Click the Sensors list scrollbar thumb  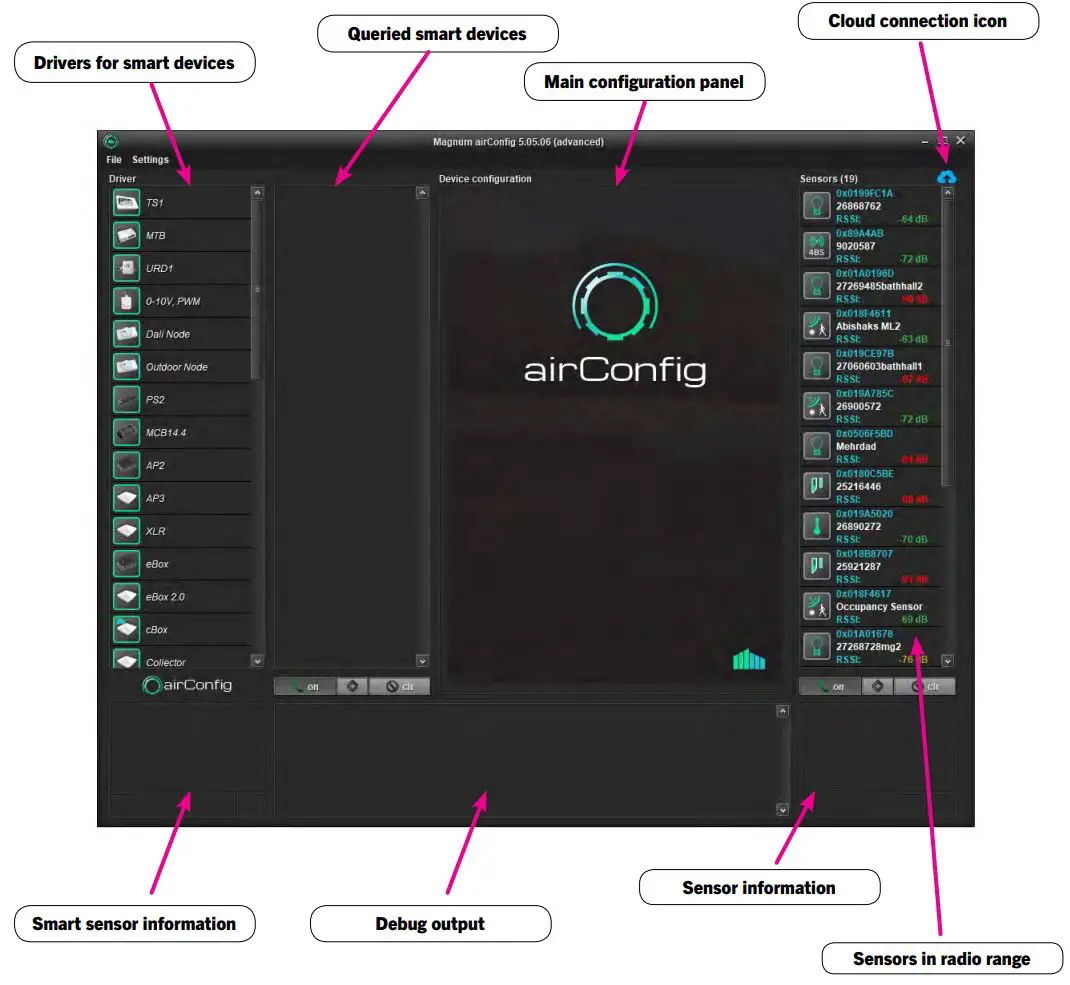pyautogui.click(x=948, y=342)
